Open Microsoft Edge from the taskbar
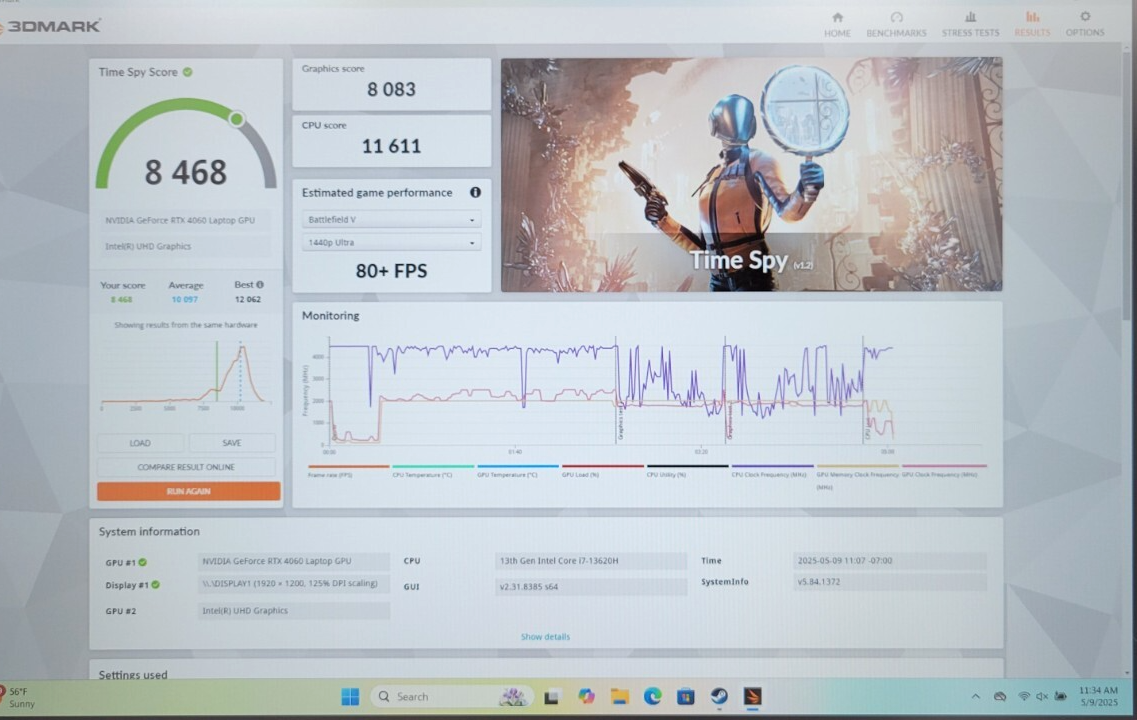 tap(653, 697)
